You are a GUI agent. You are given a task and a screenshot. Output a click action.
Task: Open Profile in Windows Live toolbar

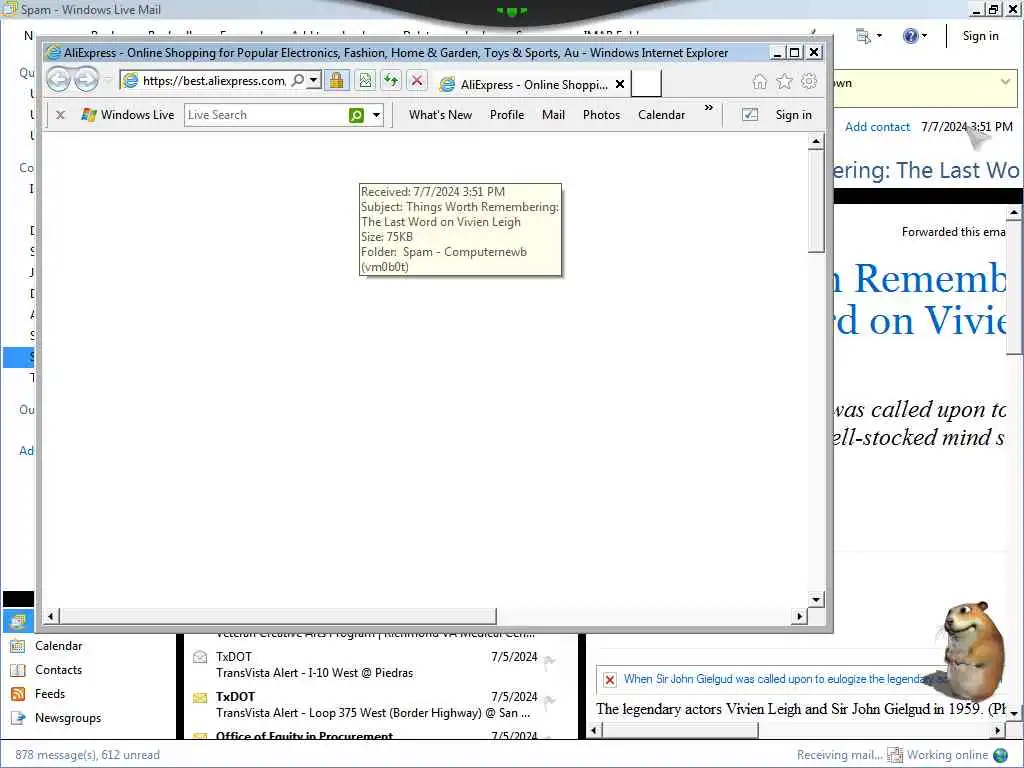tap(507, 115)
